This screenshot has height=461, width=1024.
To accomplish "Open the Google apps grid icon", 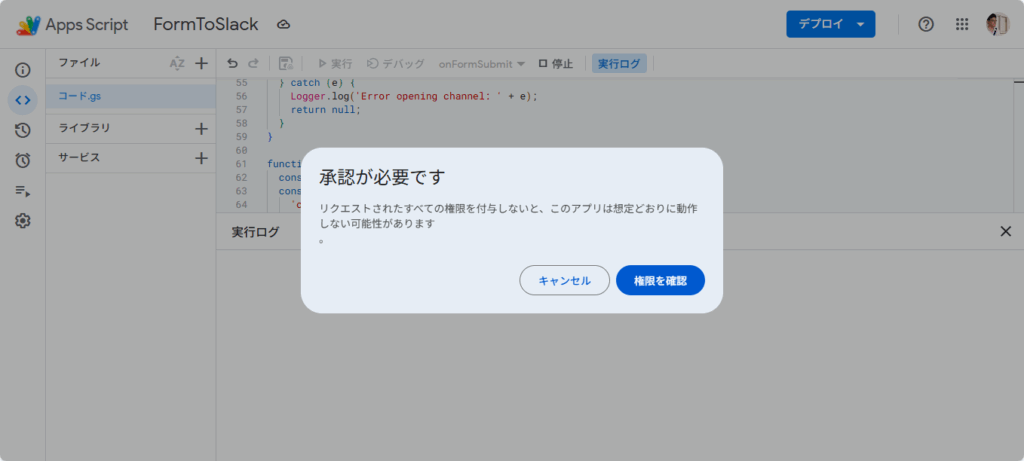I will pyautogui.click(x=962, y=24).
